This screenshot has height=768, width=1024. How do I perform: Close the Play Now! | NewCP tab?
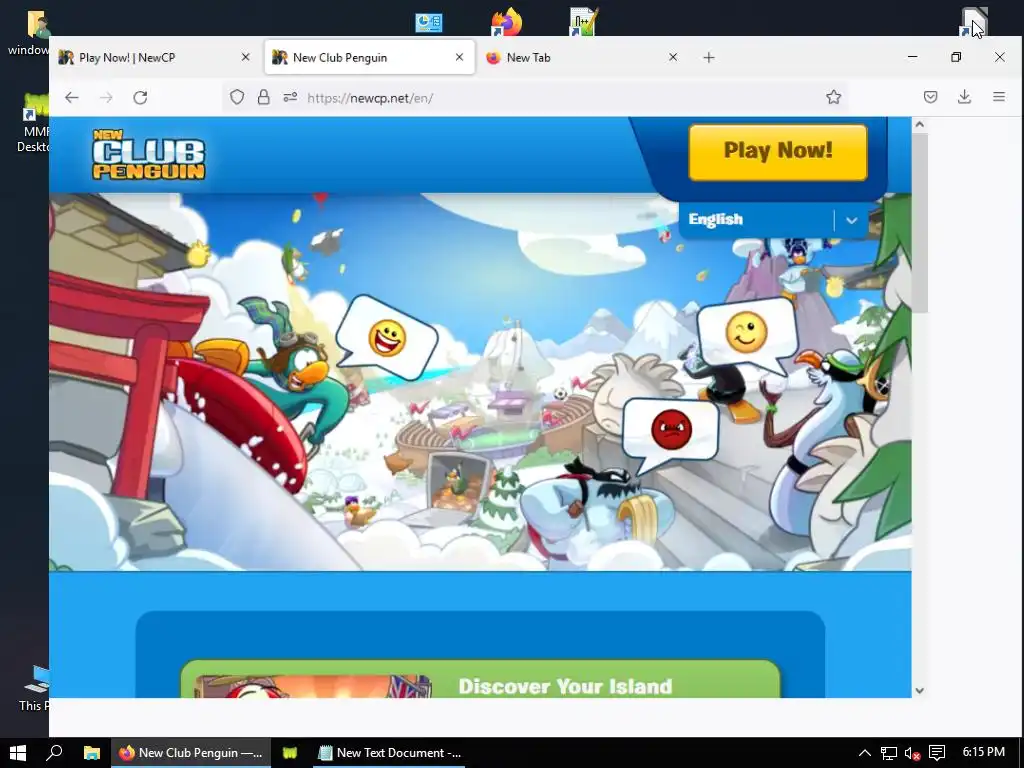[x=246, y=57]
